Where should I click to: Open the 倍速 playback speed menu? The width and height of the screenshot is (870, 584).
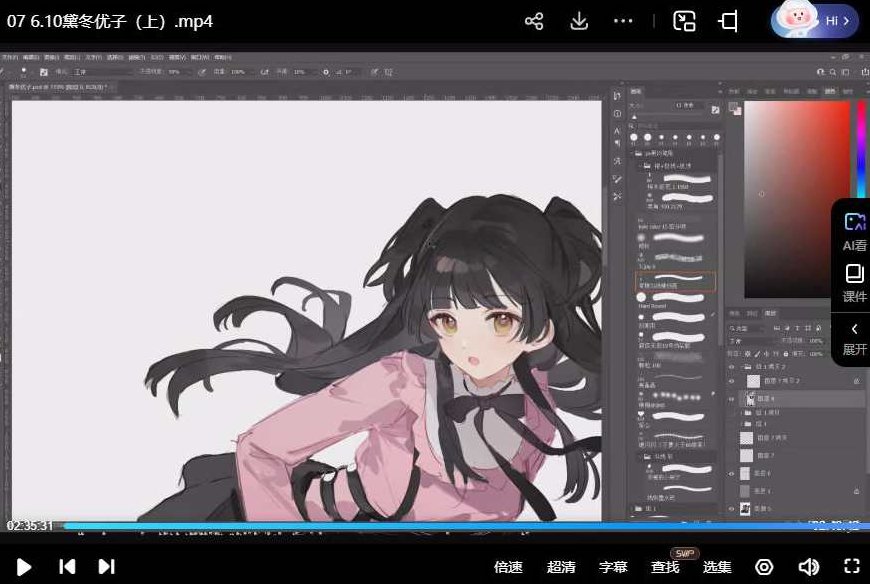[x=508, y=567]
